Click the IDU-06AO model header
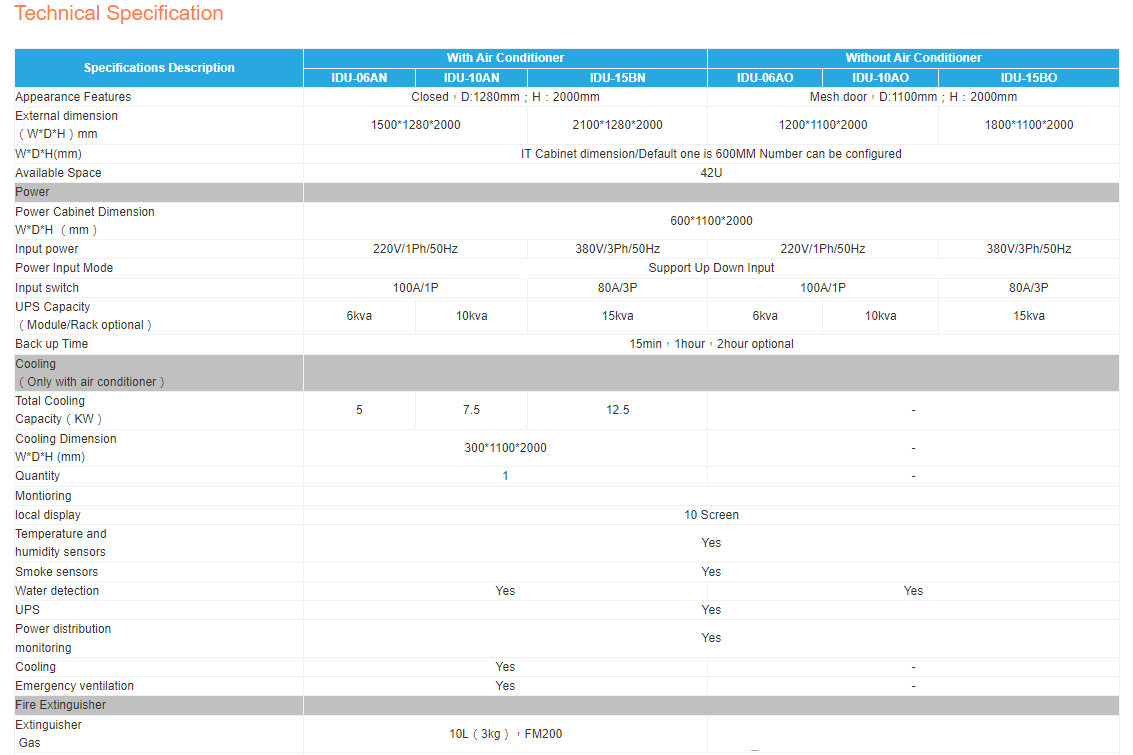 point(765,78)
